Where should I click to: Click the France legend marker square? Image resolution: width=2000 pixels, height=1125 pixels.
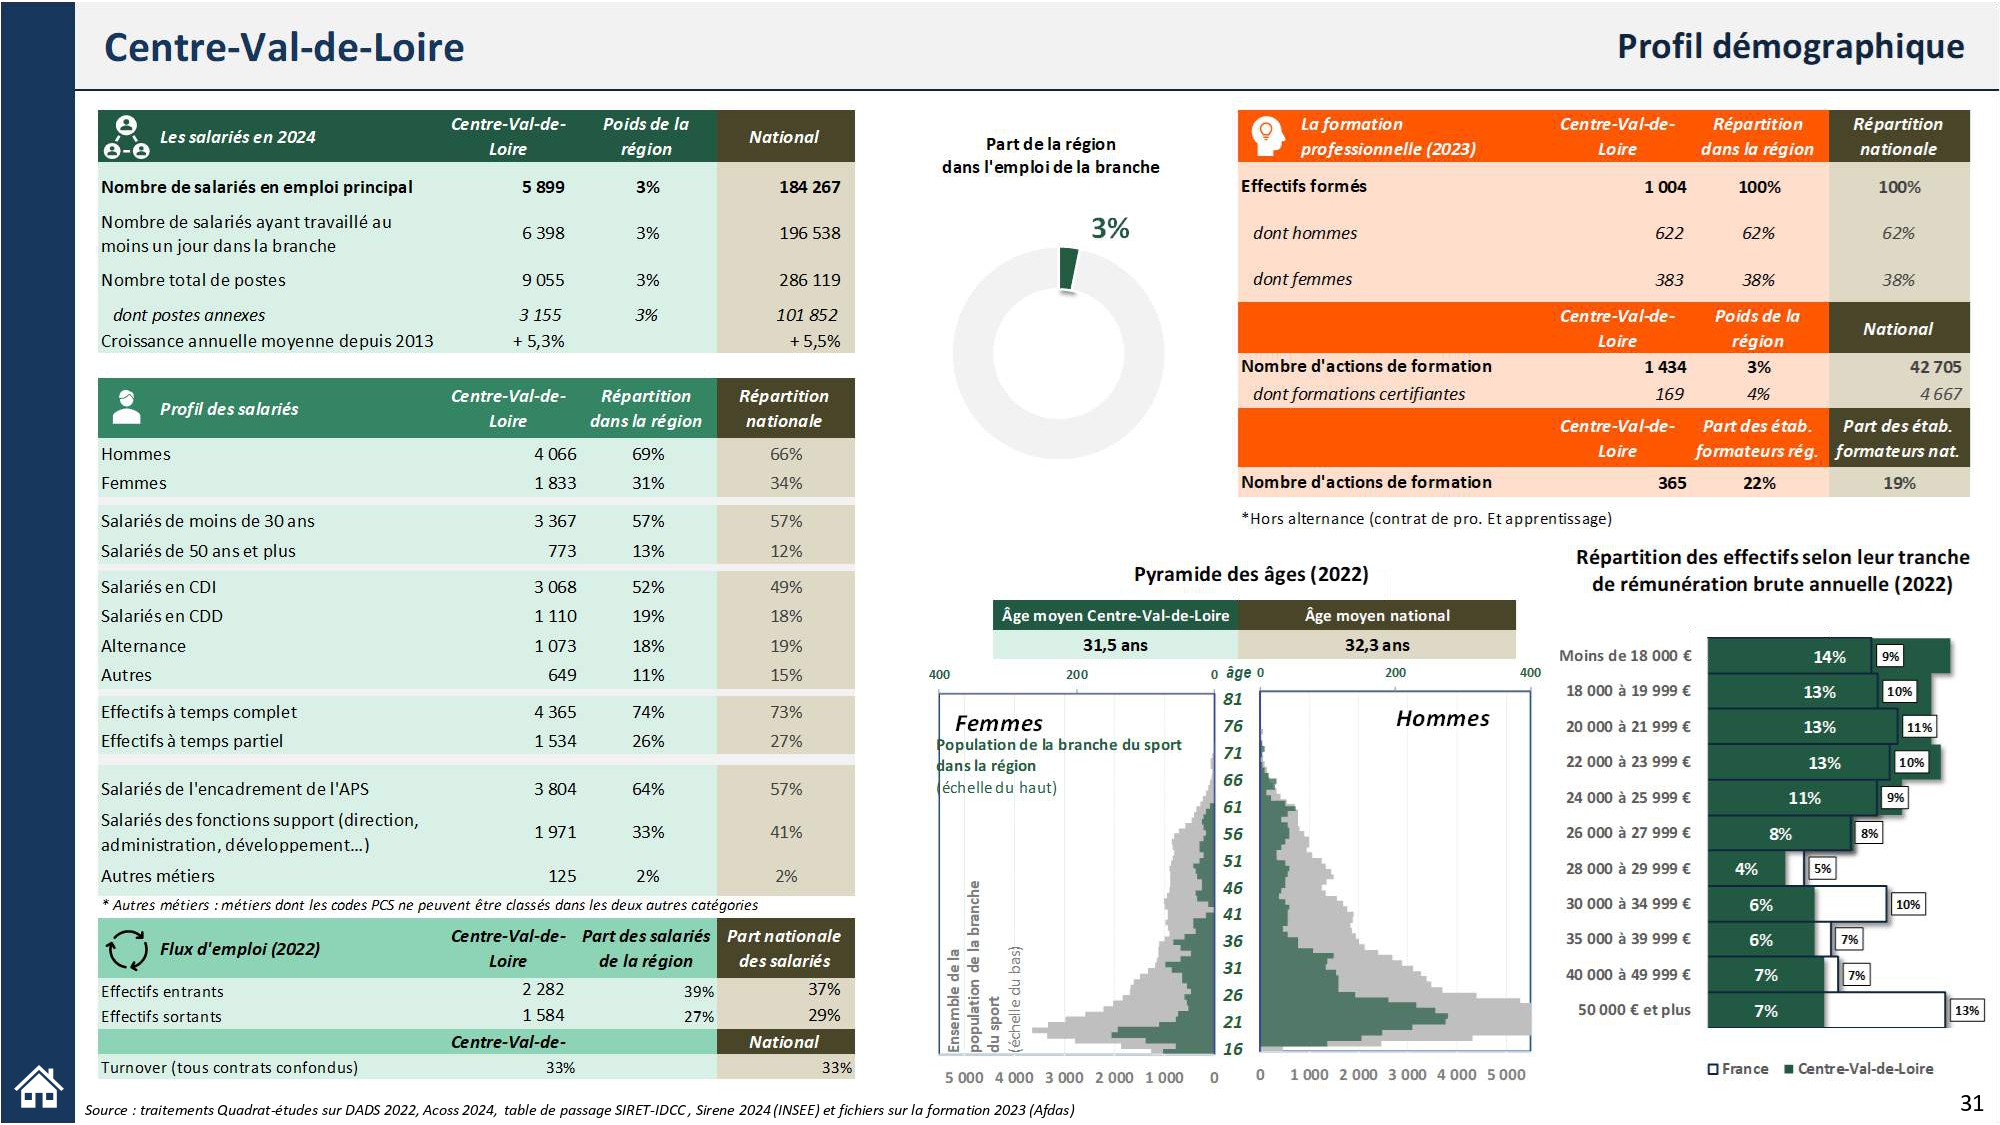point(1713,1069)
